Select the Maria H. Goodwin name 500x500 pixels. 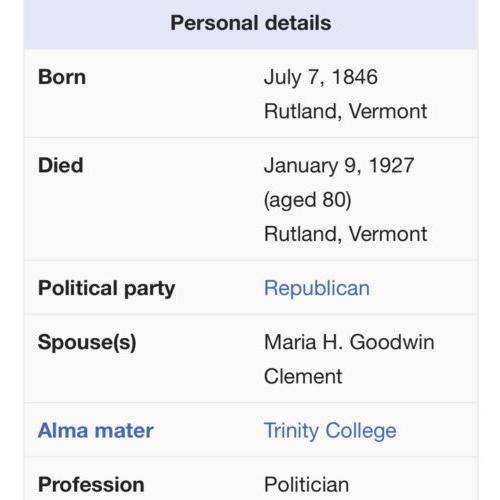349,342
